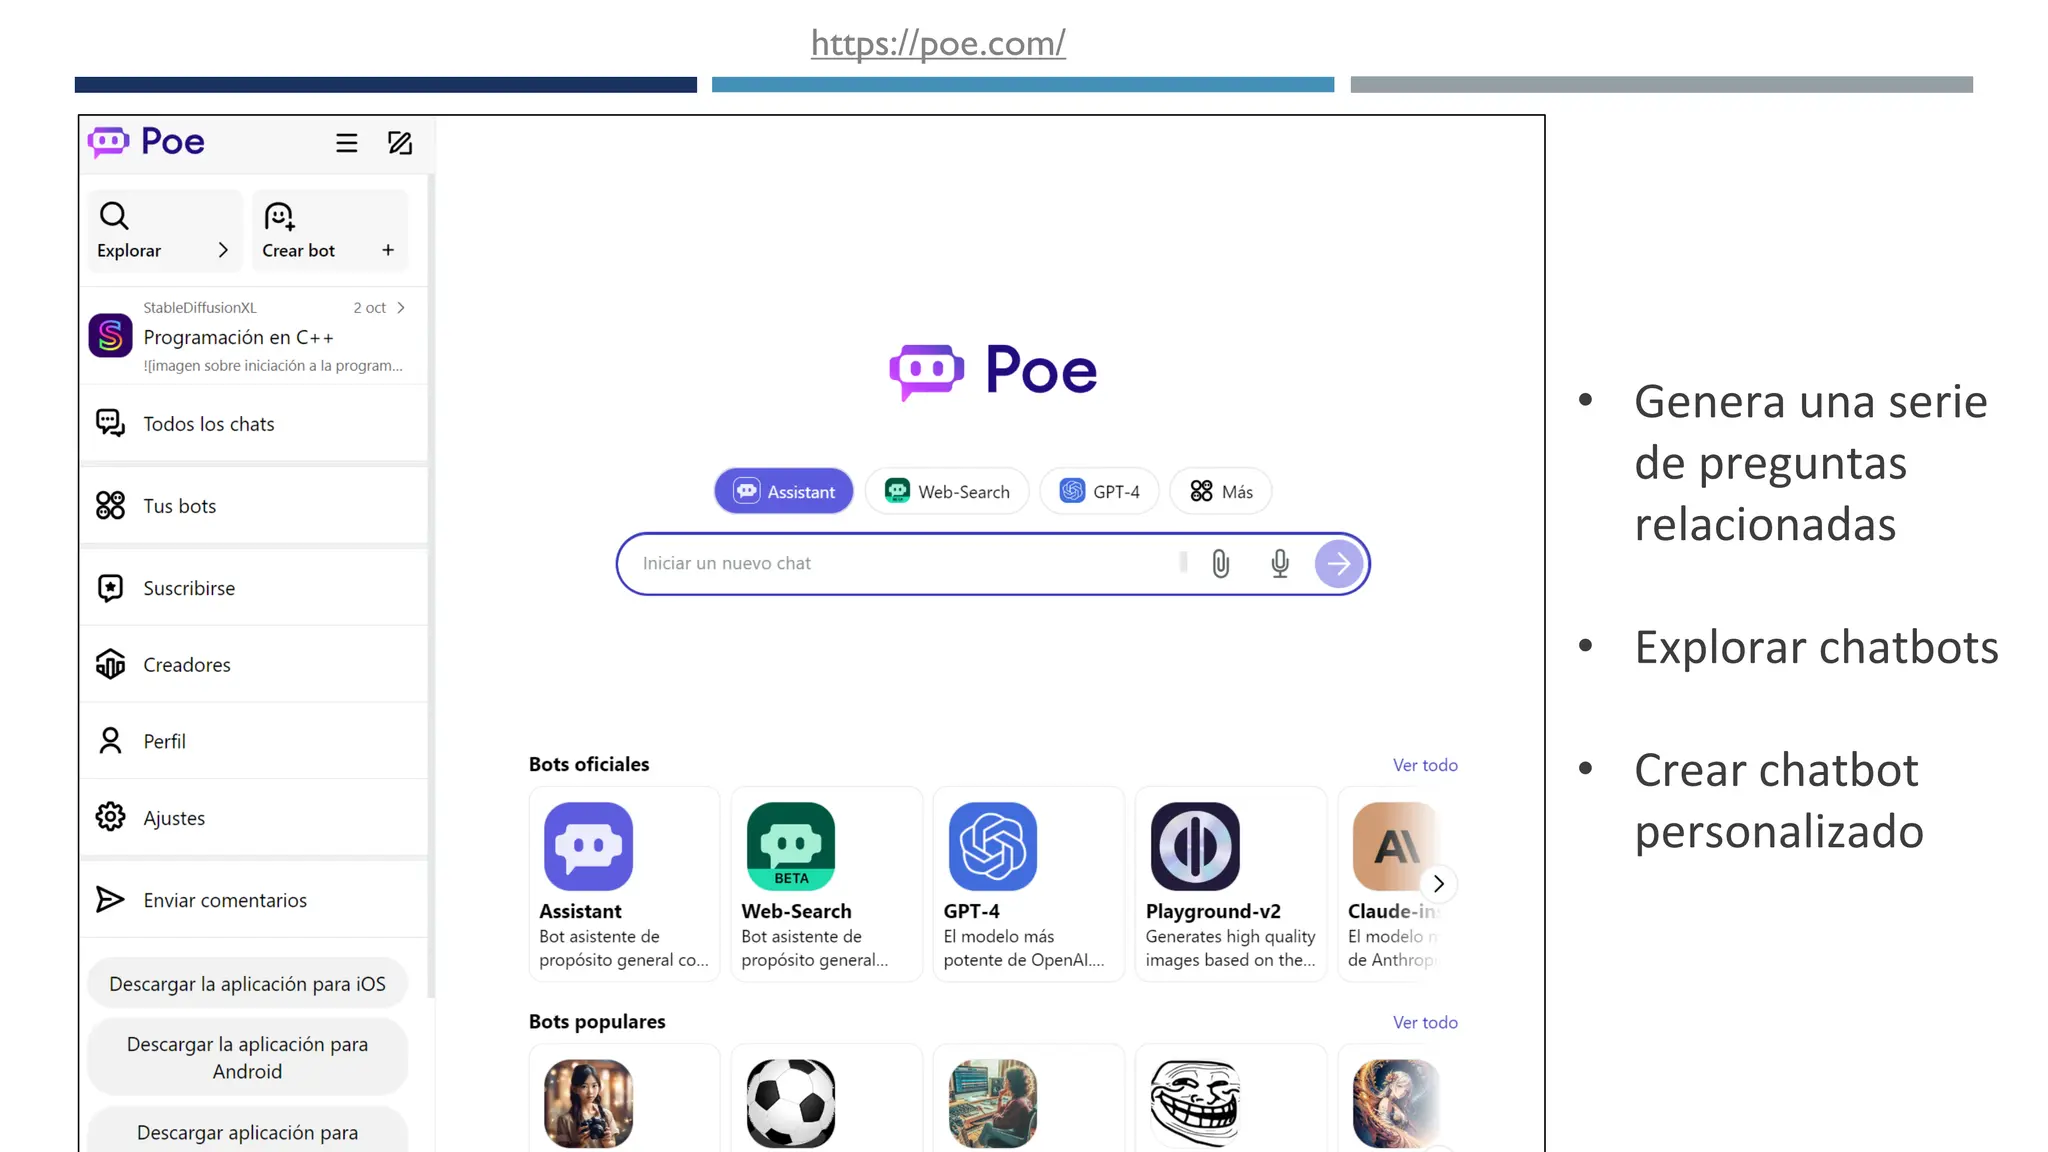Start a new chat with the compose icon
2048x1152 pixels.
400,143
